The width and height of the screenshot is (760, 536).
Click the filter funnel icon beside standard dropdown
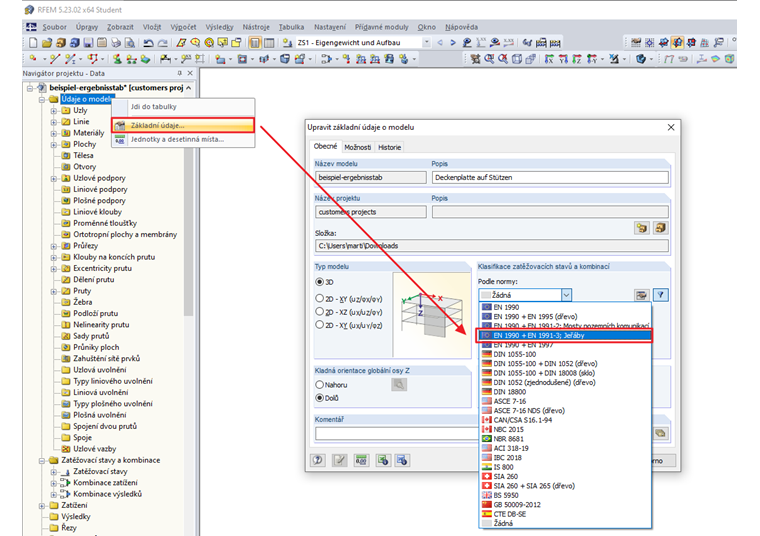tap(661, 295)
